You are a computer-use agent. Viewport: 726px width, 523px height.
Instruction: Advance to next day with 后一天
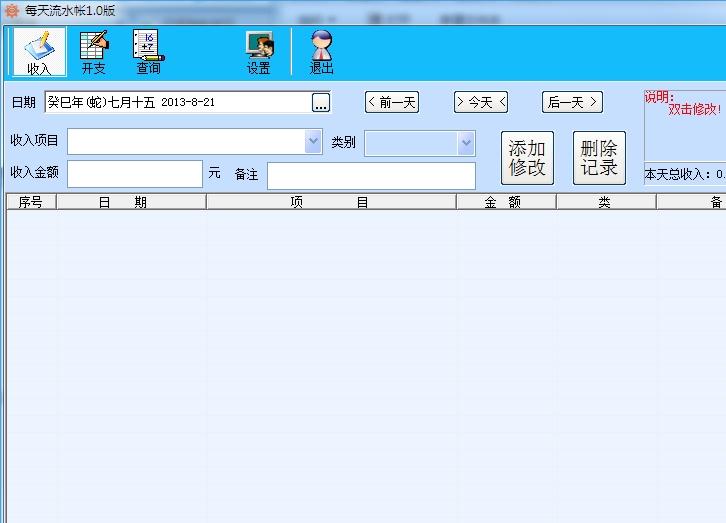[x=572, y=102]
